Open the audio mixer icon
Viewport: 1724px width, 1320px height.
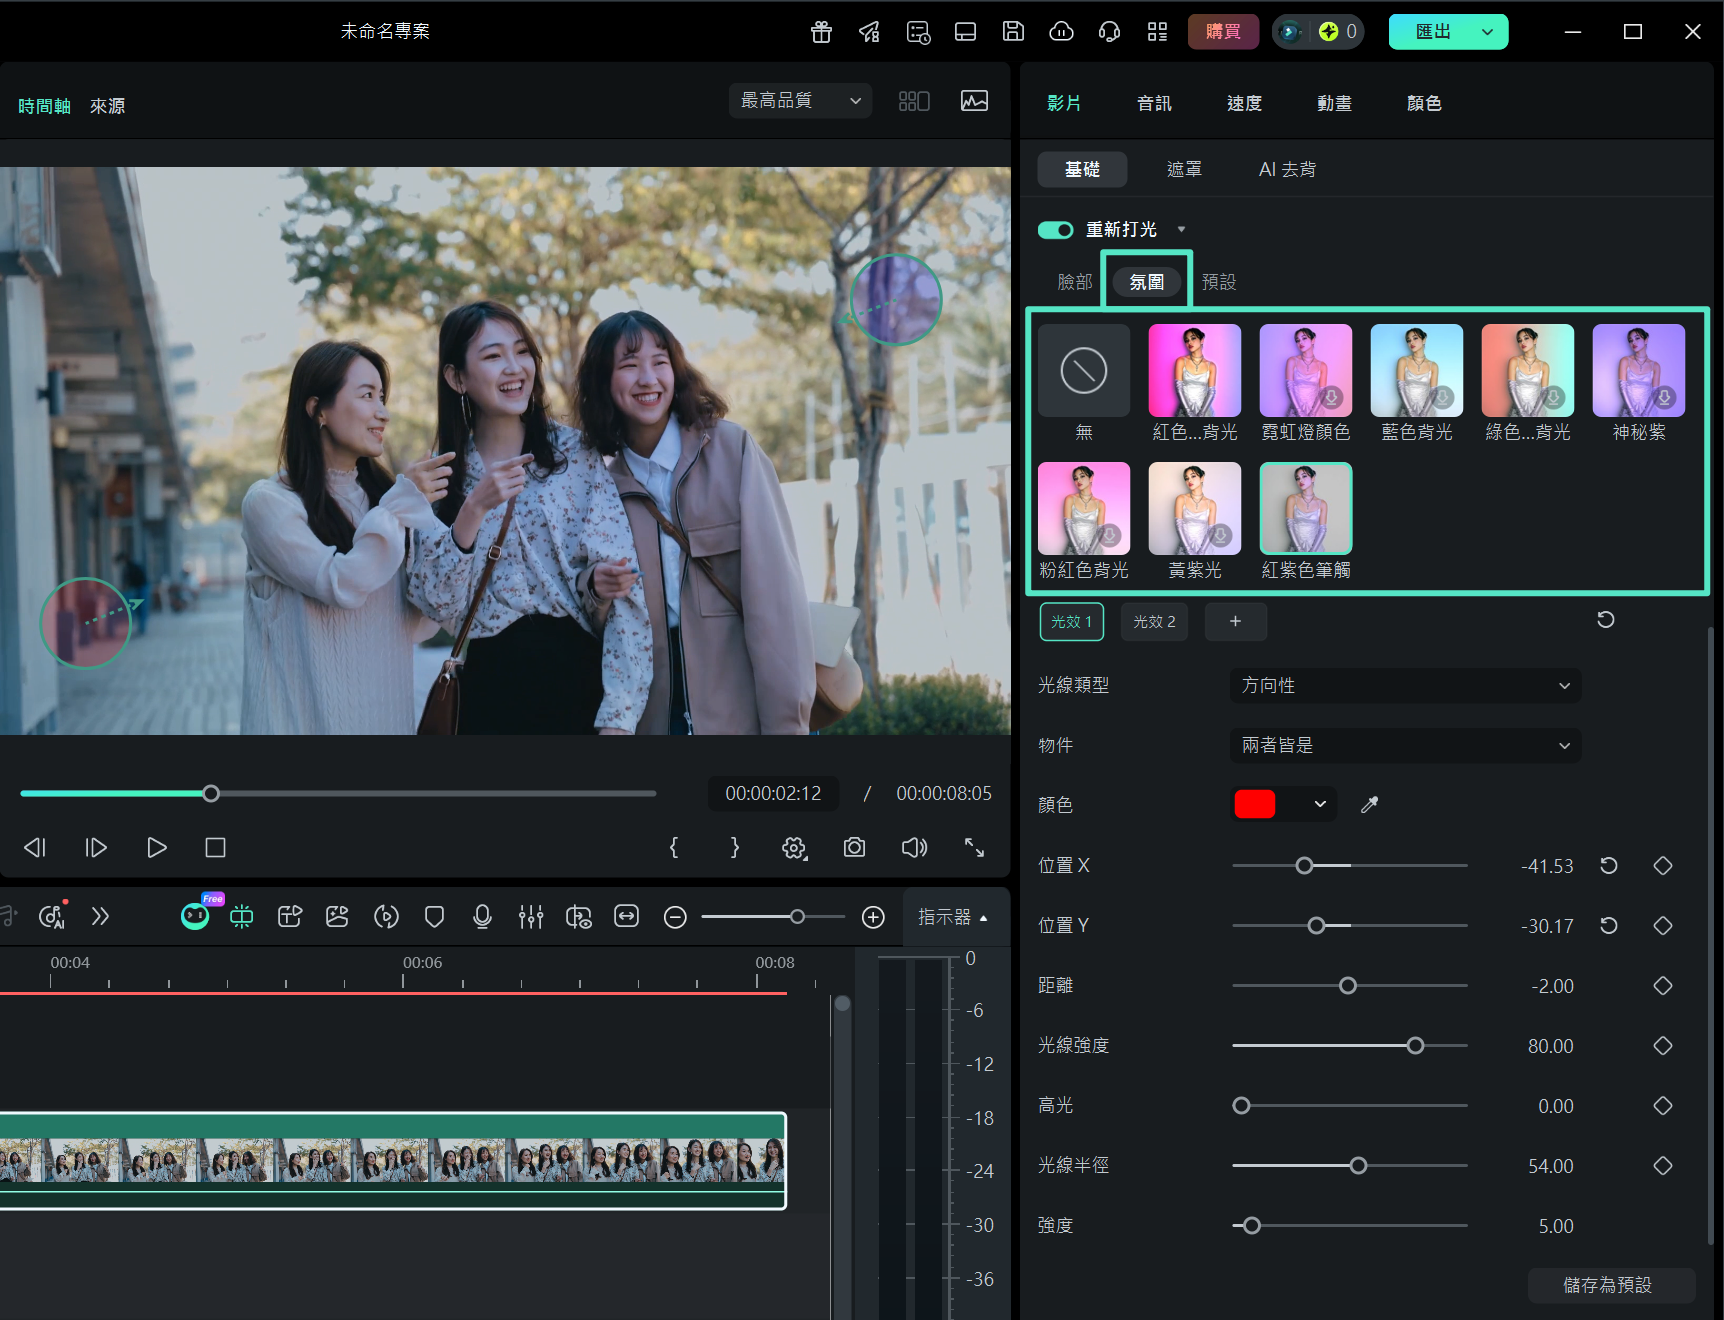point(531,917)
